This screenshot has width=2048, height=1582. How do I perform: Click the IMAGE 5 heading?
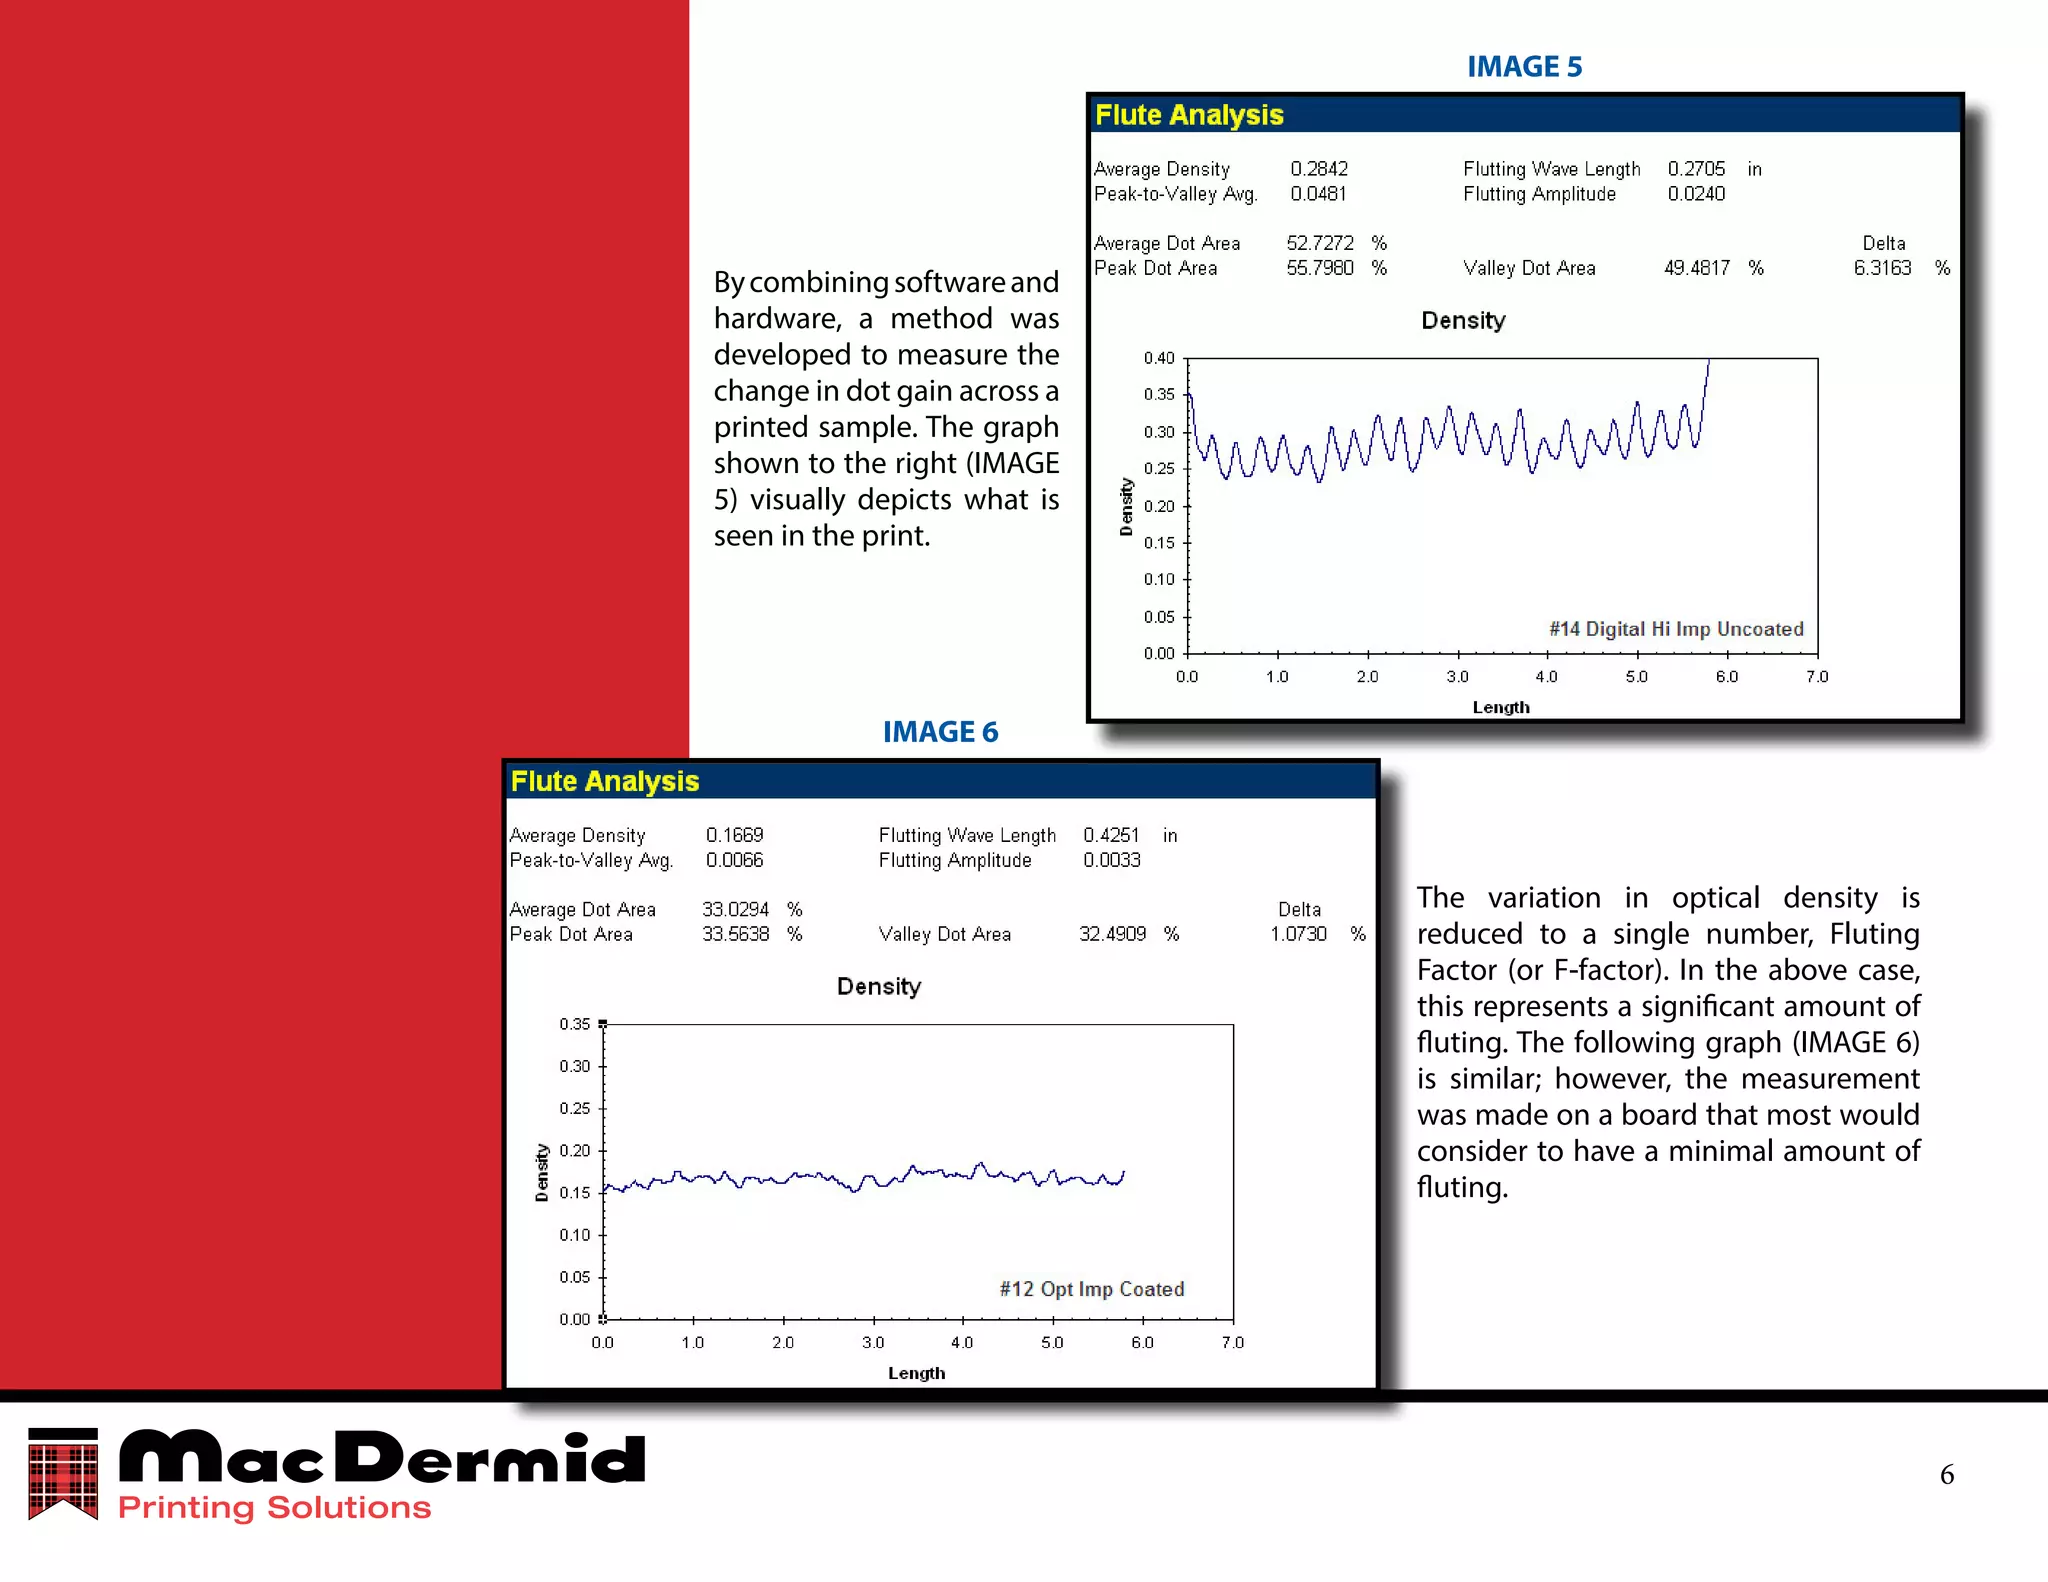tap(1523, 67)
